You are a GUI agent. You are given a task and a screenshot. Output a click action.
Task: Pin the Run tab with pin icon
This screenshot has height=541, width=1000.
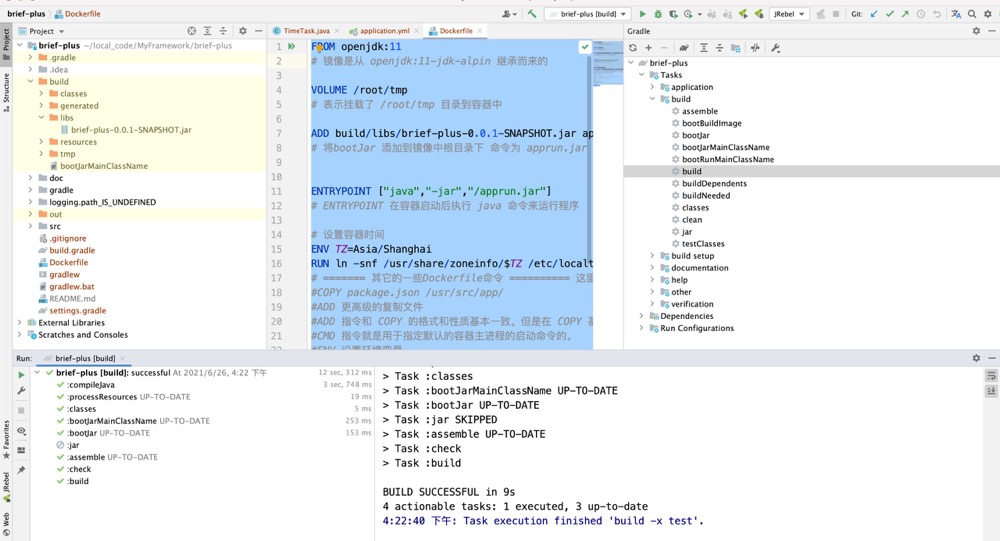coord(21,470)
